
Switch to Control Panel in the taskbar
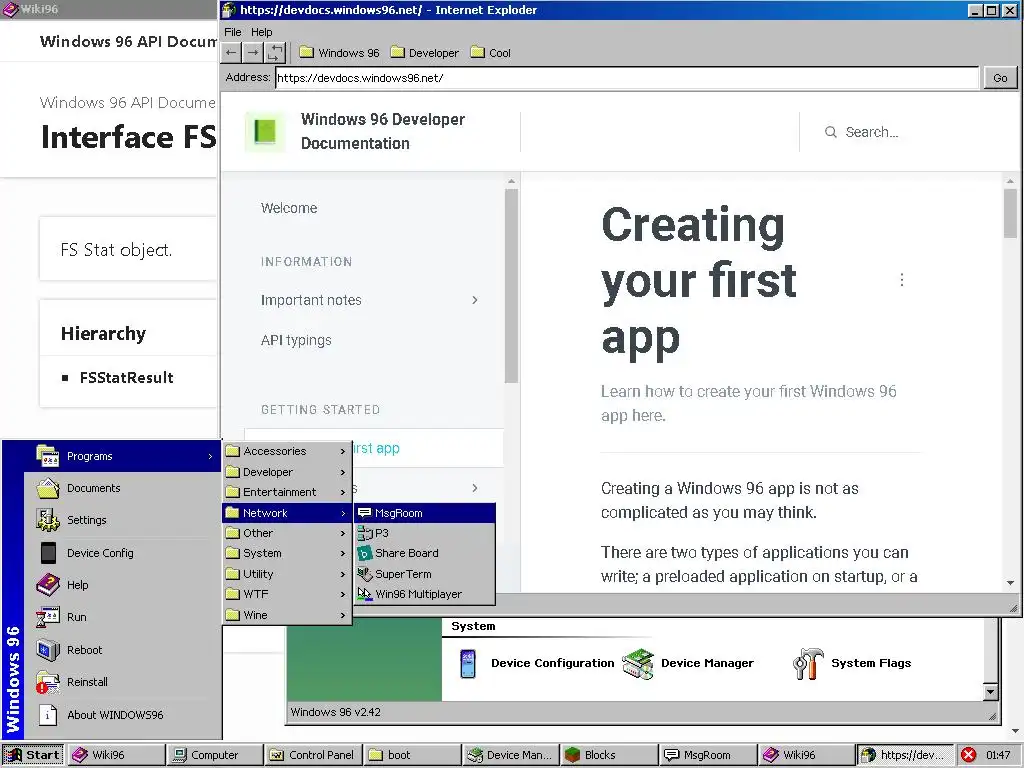pyautogui.click(x=312, y=755)
